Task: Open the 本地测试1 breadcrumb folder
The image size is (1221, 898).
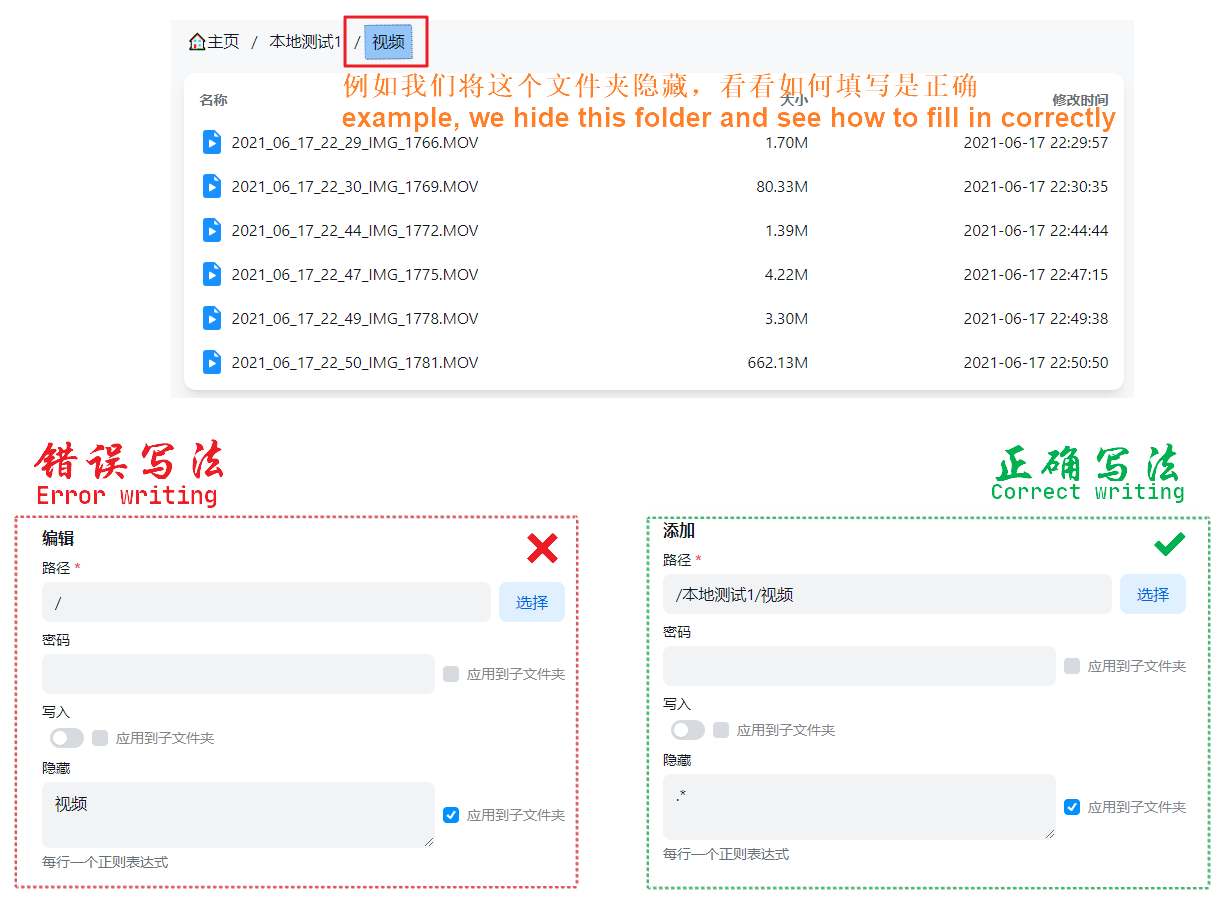Action: click(305, 42)
